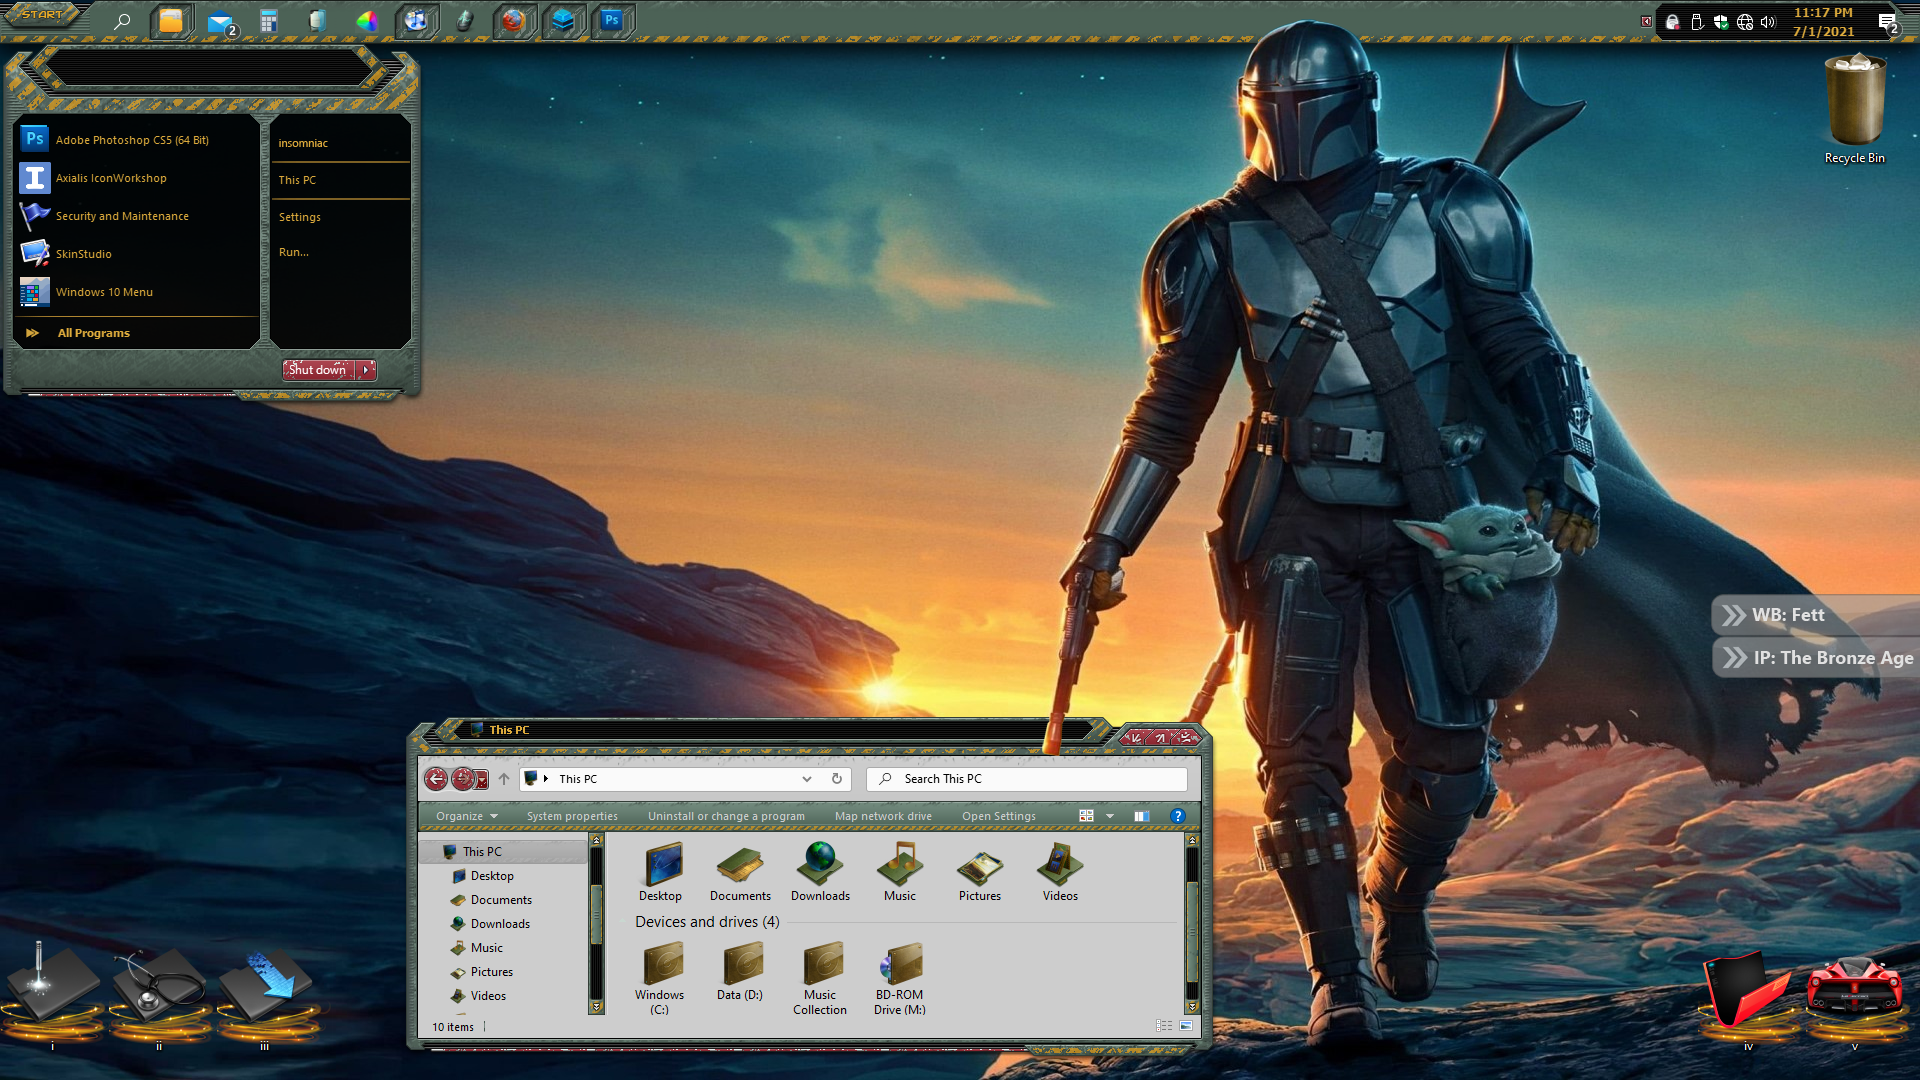Open blue stacked layers taskbar icon
This screenshot has height=1080, width=1920.
point(563,21)
